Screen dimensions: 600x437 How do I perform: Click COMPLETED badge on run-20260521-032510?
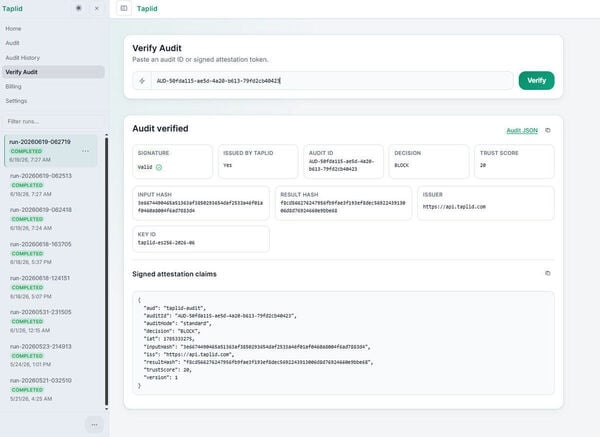coord(27,390)
